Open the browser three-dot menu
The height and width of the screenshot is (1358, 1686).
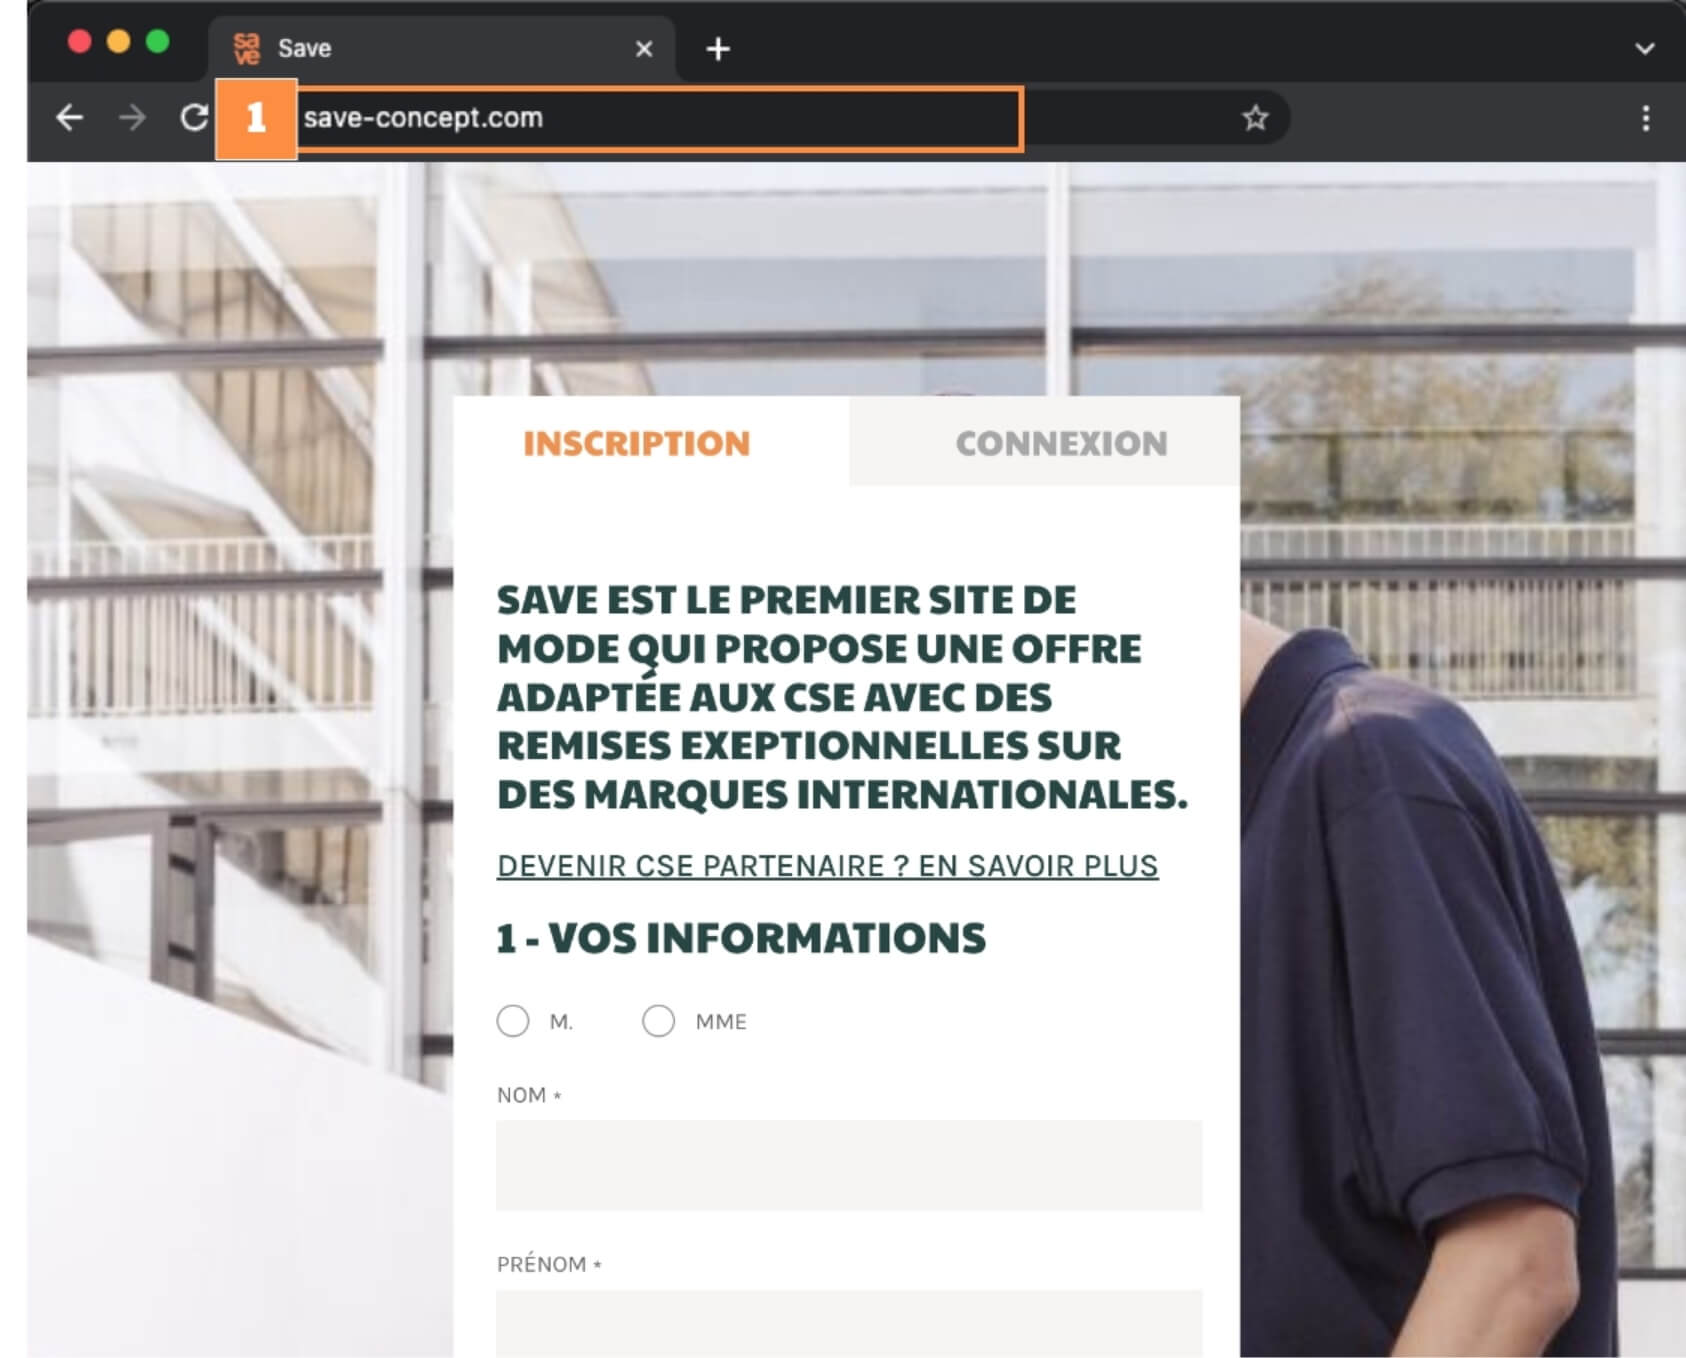[1646, 118]
